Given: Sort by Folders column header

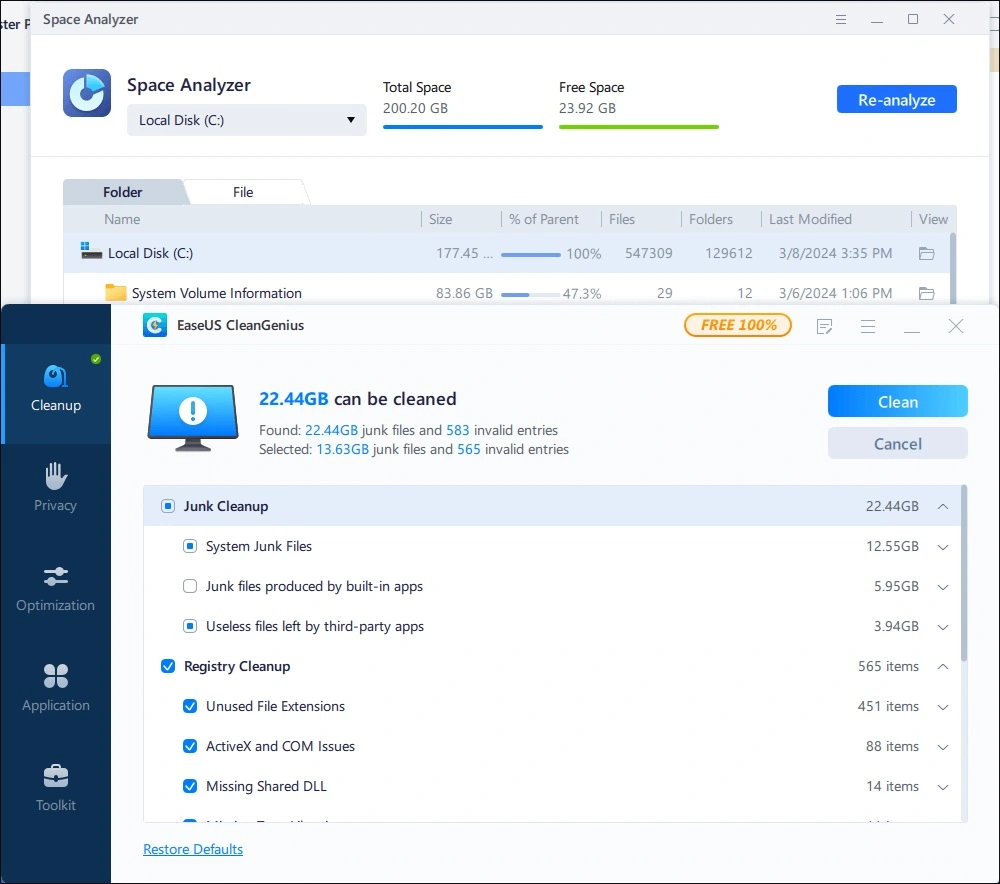Looking at the screenshot, I should pyautogui.click(x=710, y=219).
